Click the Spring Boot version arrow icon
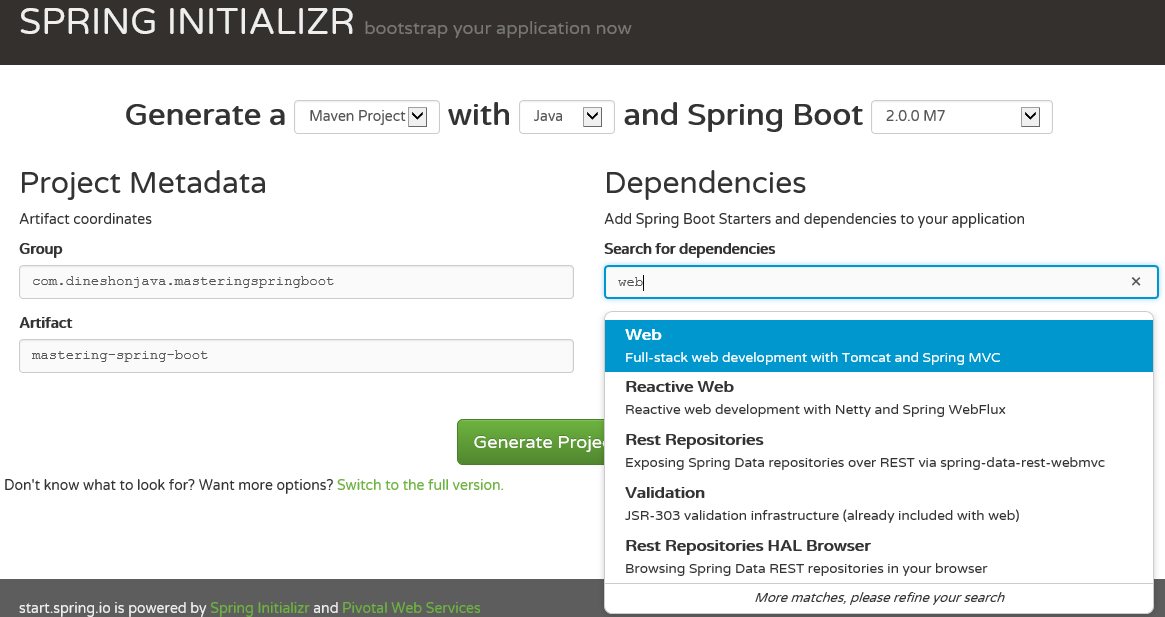The width and height of the screenshot is (1165, 617). click(1030, 117)
